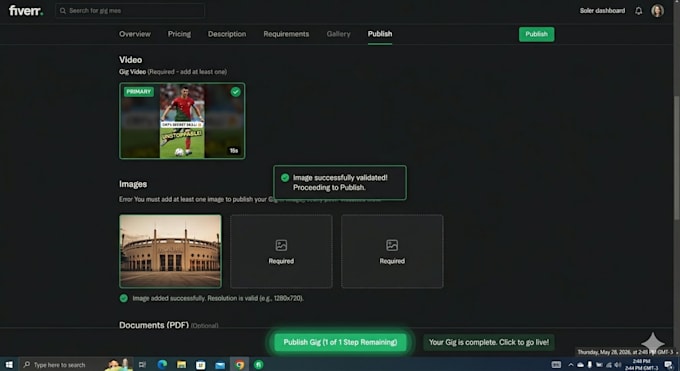This screenshot has height=371, width=680.
Task: Show hidden tray icons chevron
Action: pos(571,365)
